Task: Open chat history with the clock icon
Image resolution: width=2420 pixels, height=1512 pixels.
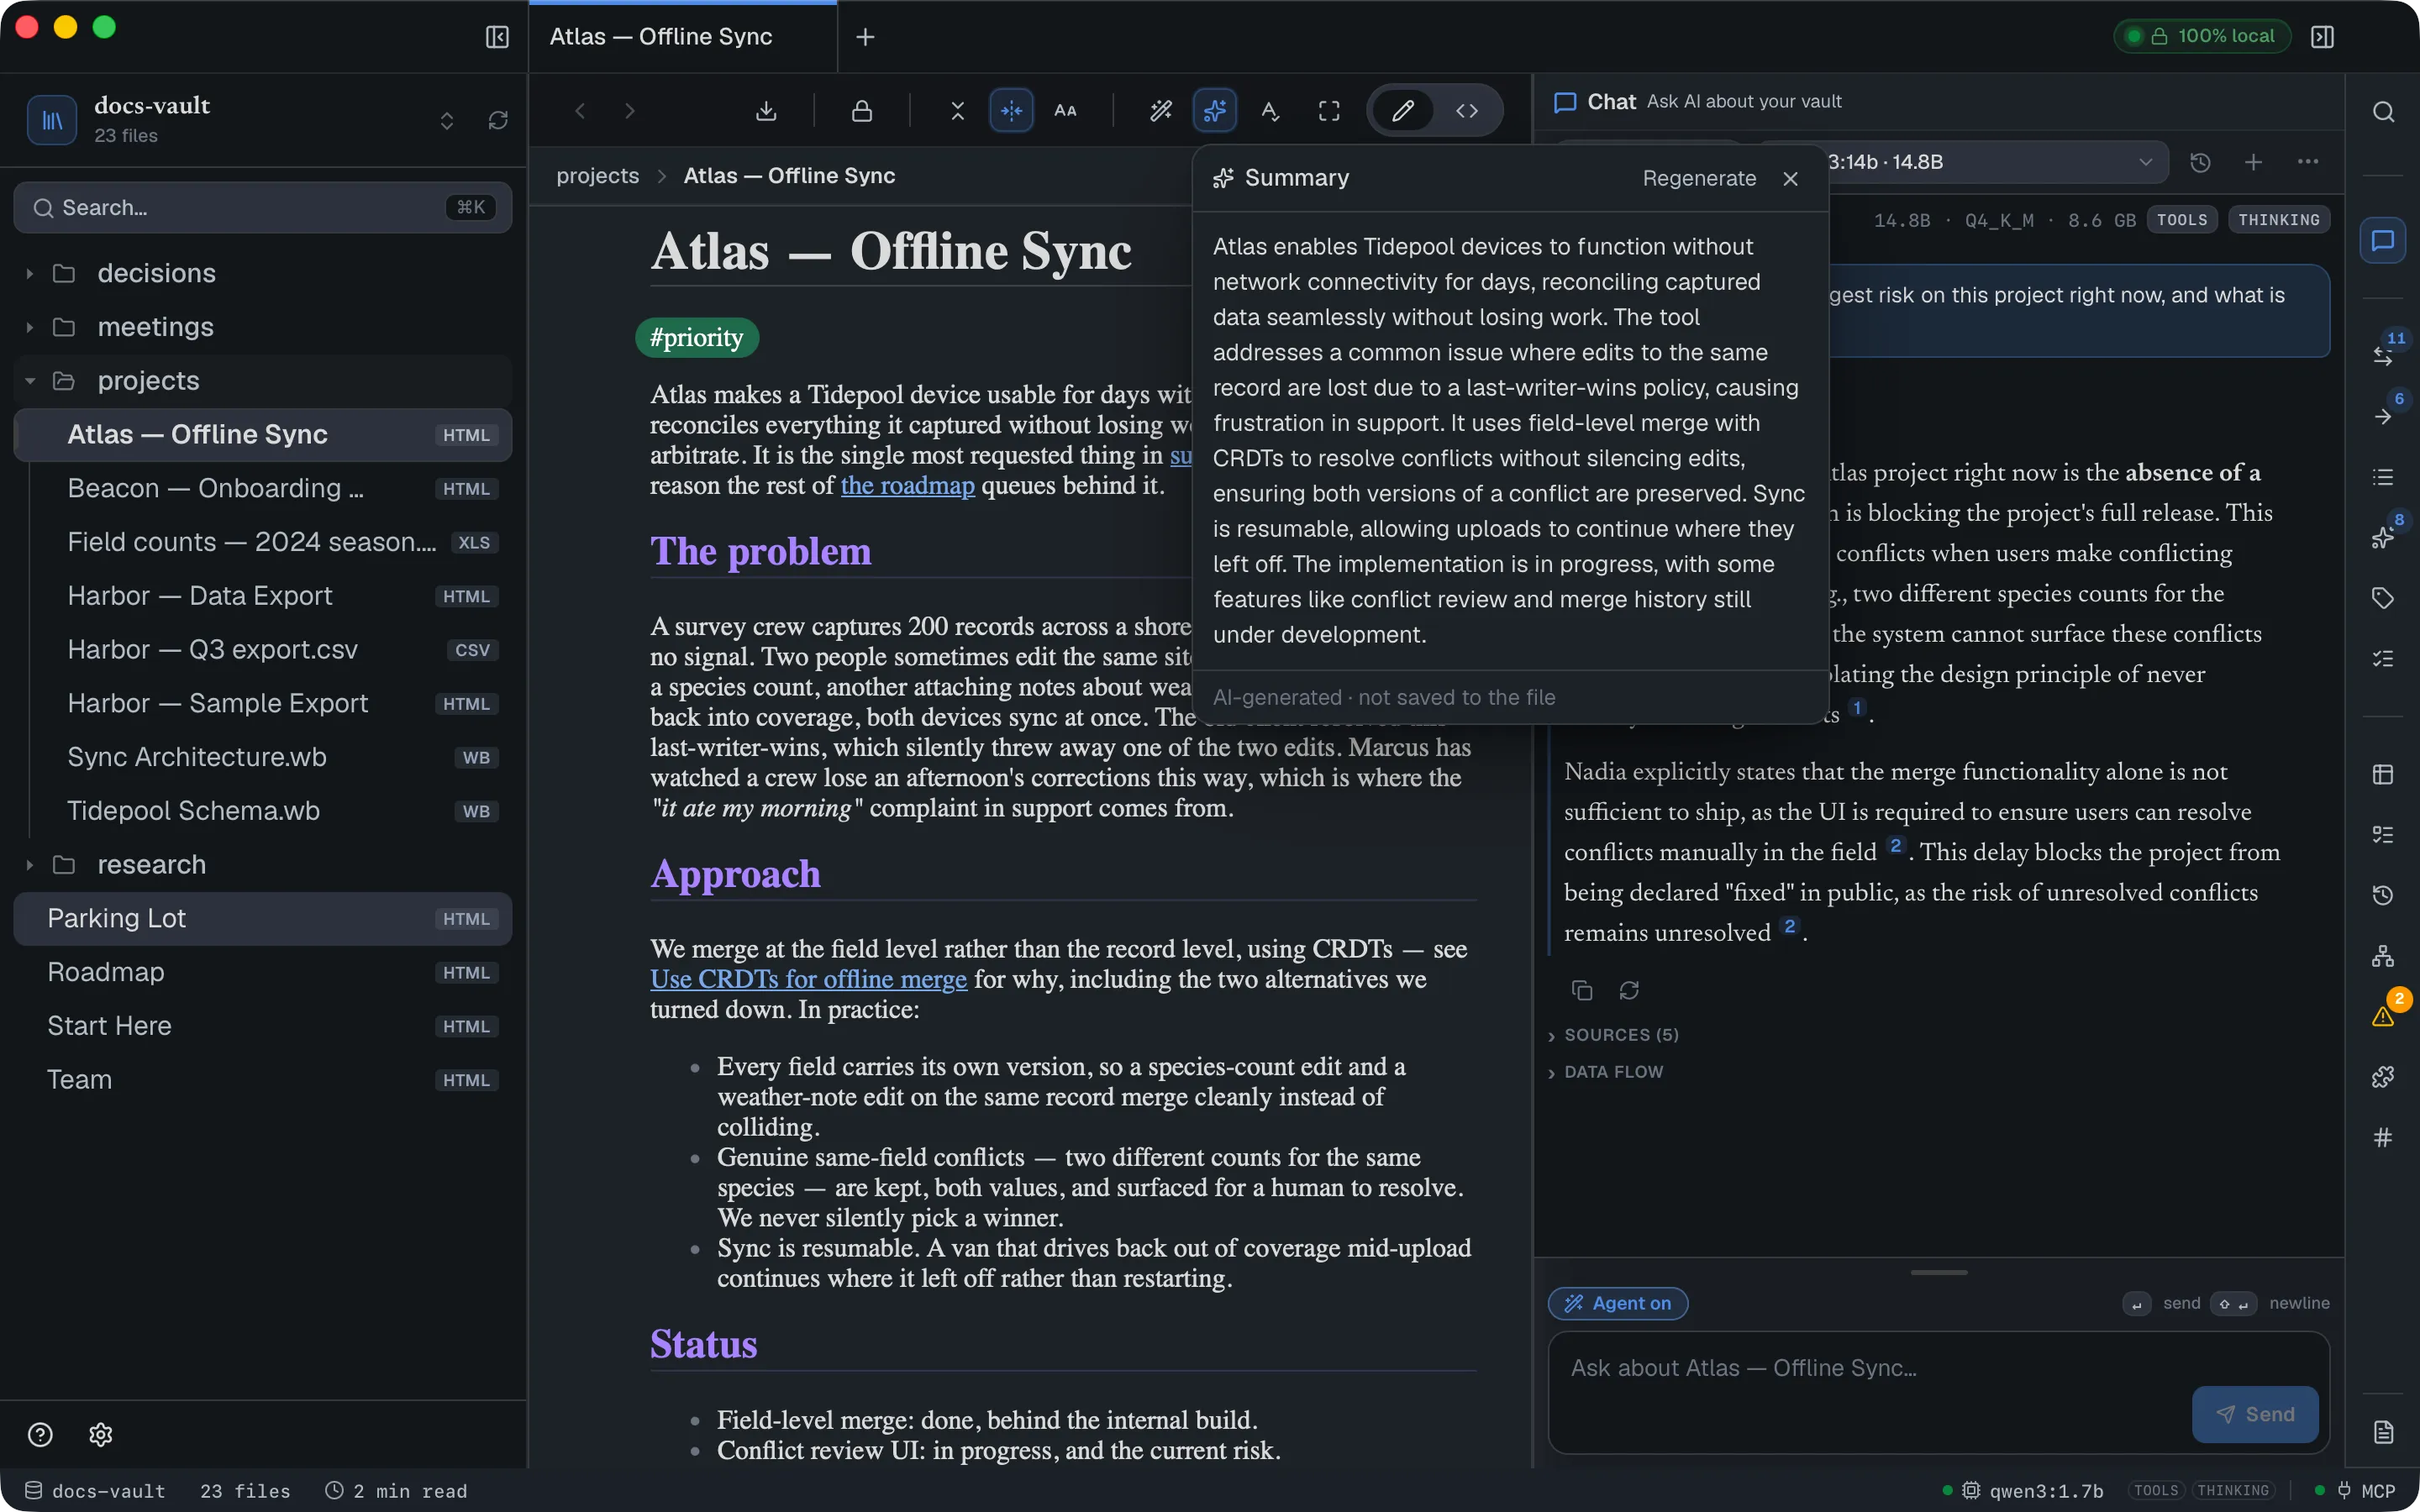Action: point(2200,162)
